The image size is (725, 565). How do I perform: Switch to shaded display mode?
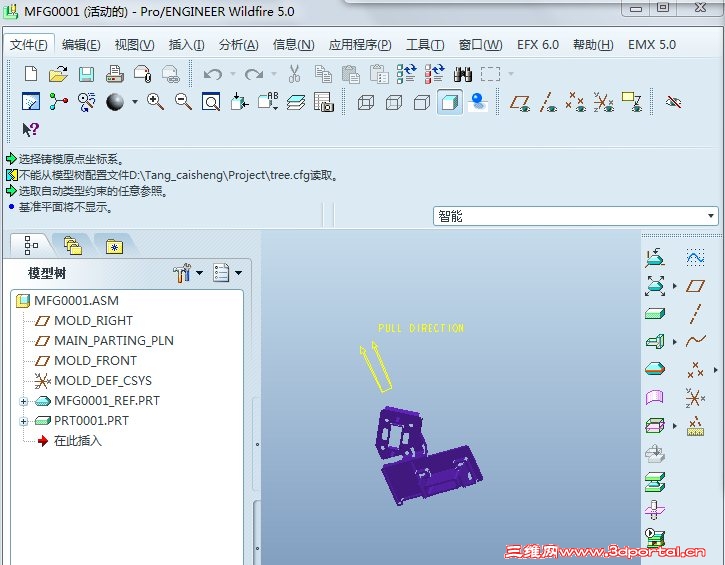[x=450, y=102]
